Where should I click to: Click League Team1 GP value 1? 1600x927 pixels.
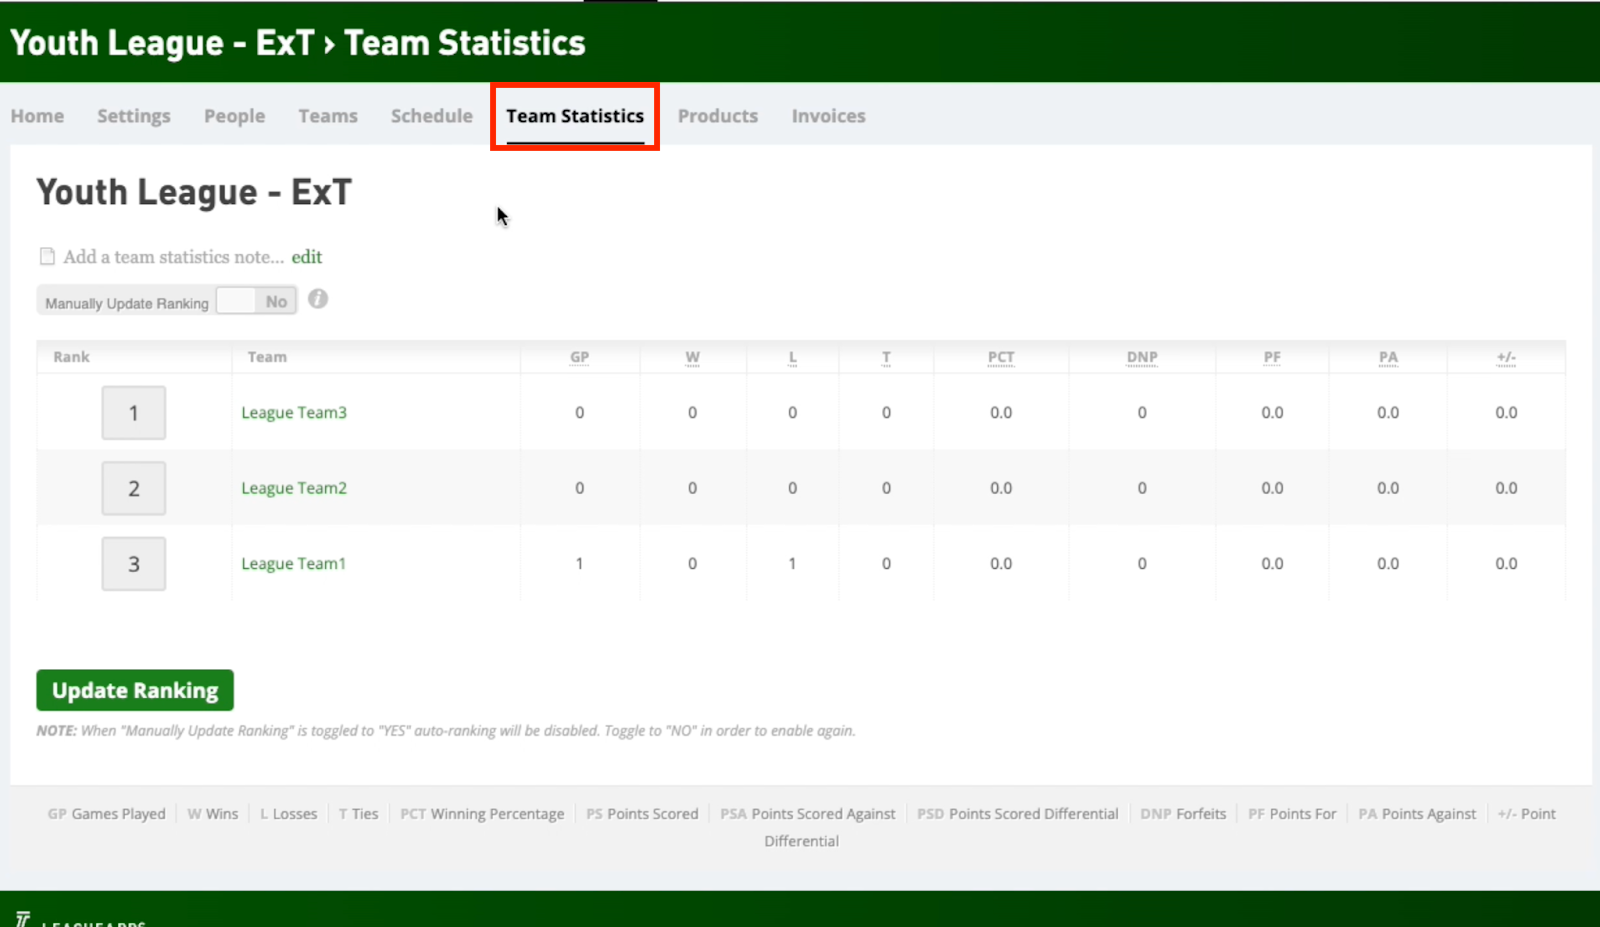579,564
